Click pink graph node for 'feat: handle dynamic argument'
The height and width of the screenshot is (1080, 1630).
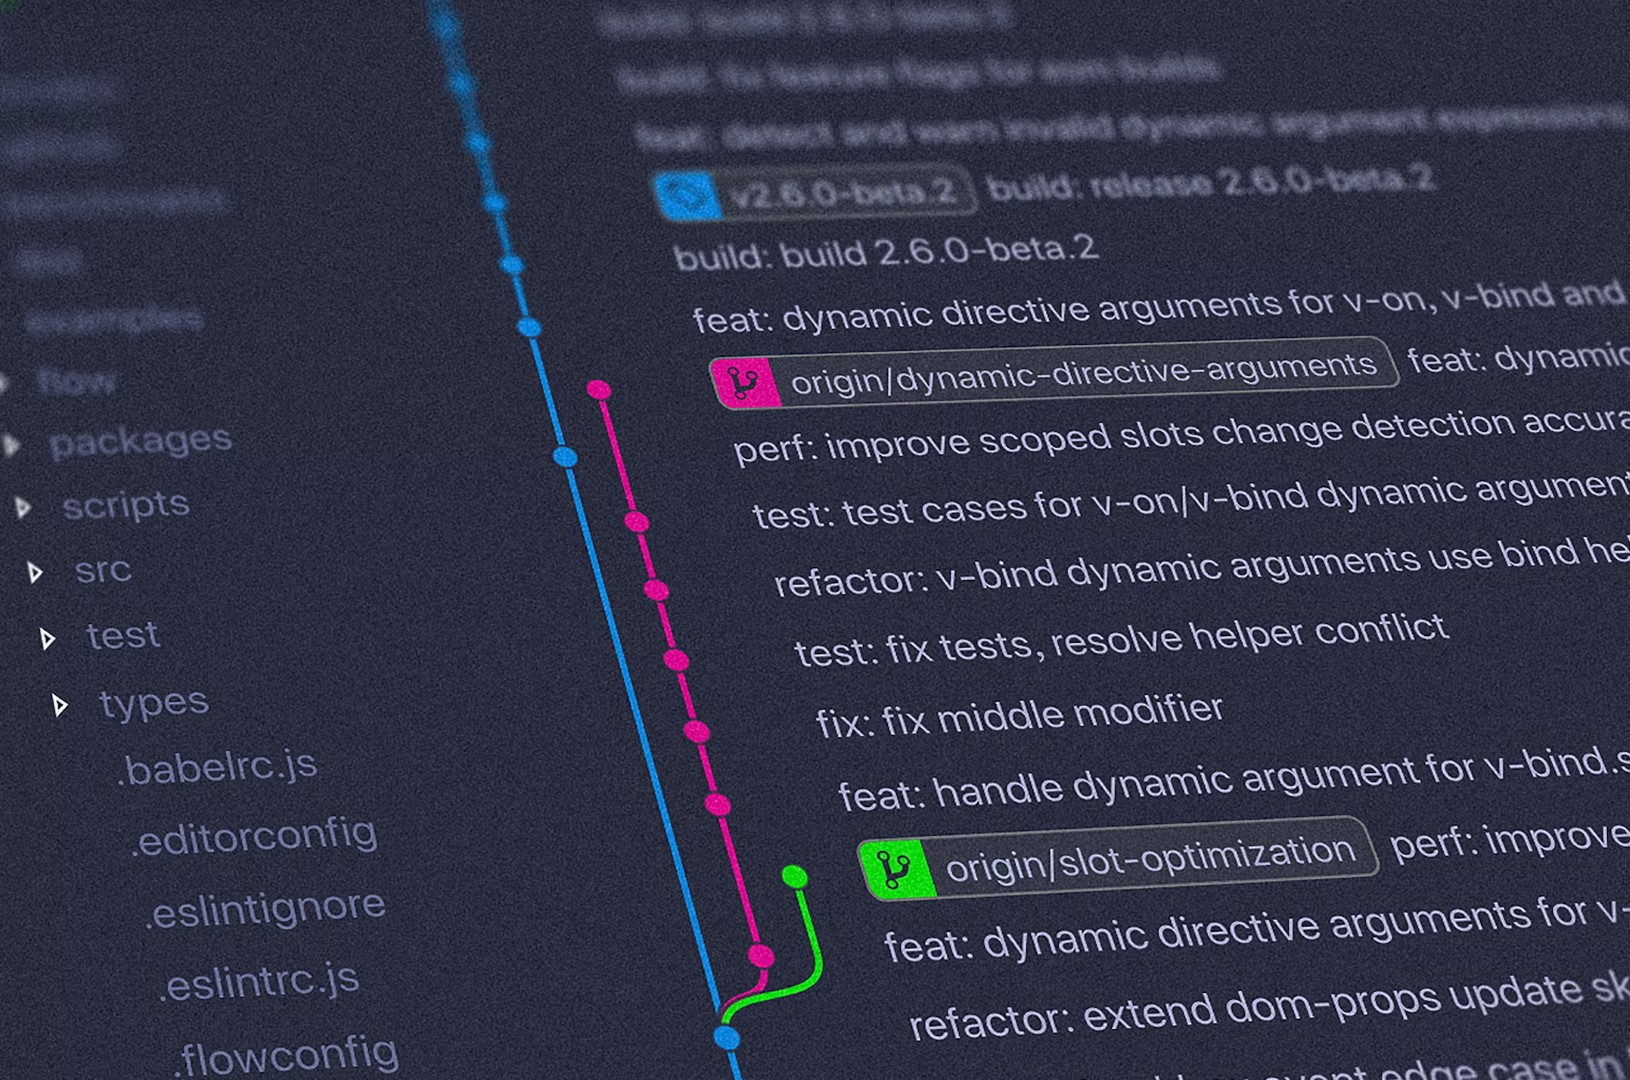[x=717, y=804]
